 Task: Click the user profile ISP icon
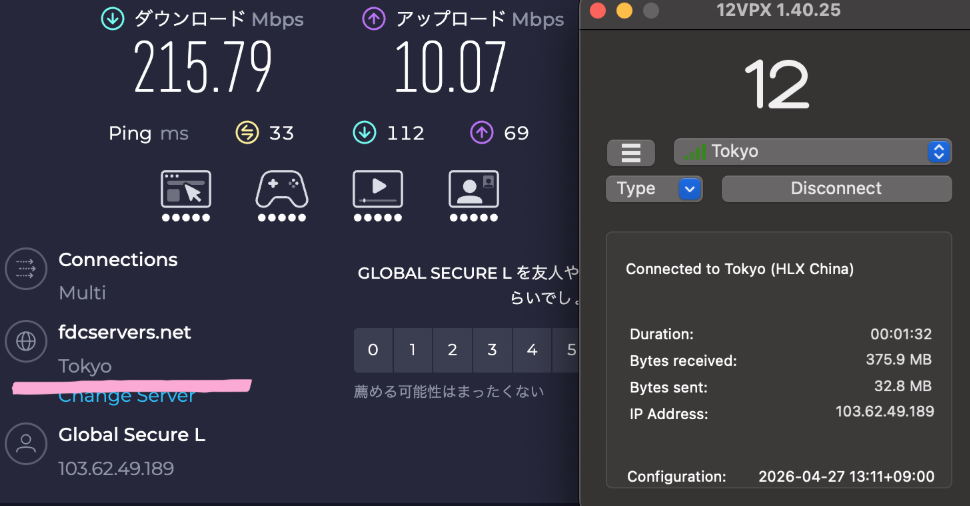[x=26, y=443]
